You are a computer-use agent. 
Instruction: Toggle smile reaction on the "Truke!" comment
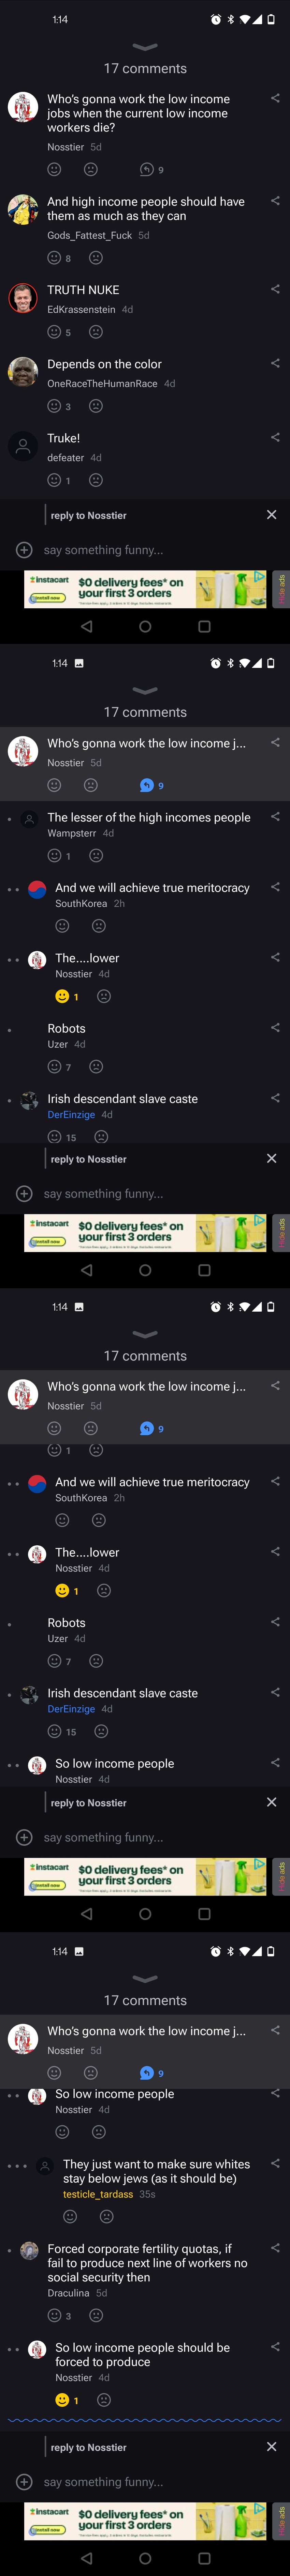(x=55, y=480)
